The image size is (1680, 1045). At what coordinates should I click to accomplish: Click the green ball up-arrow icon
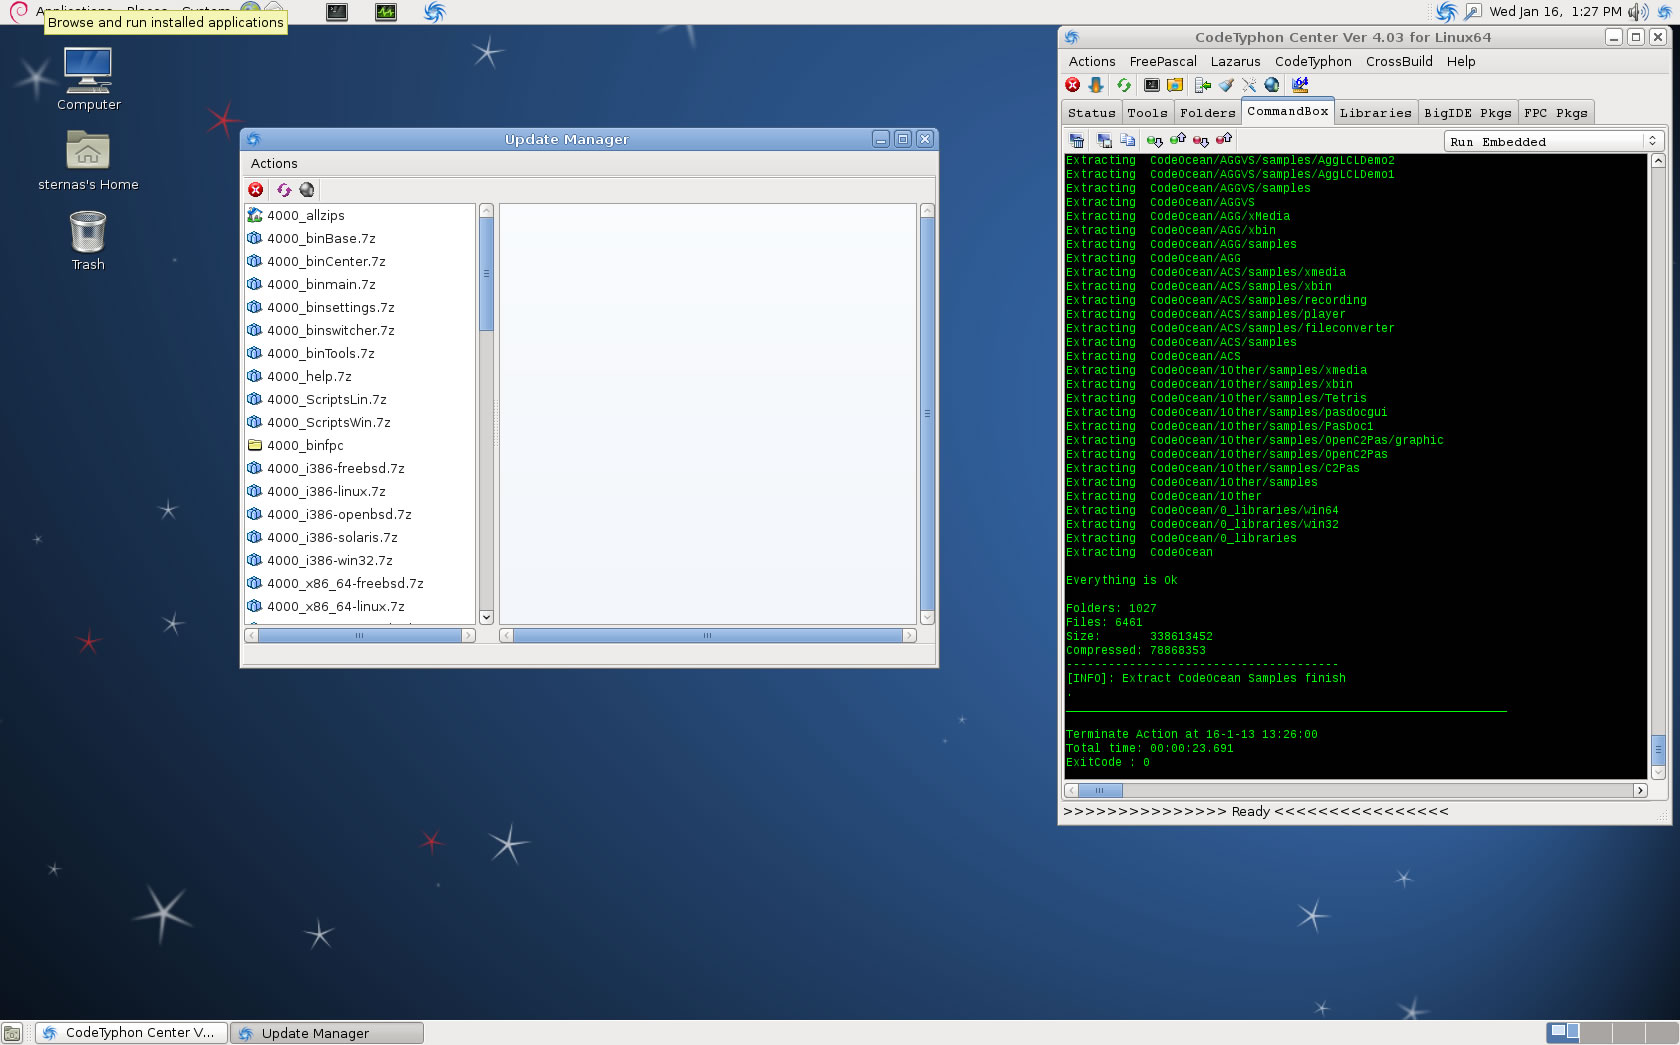[1178, 139]
